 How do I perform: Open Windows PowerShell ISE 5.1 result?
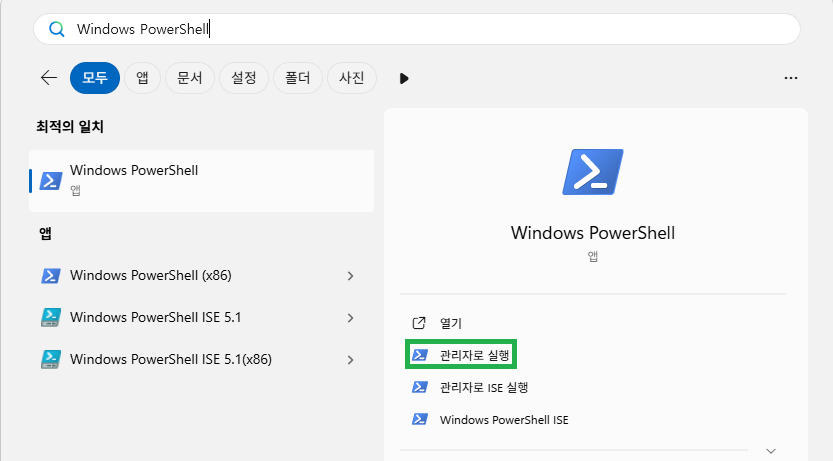coord(201,318)
